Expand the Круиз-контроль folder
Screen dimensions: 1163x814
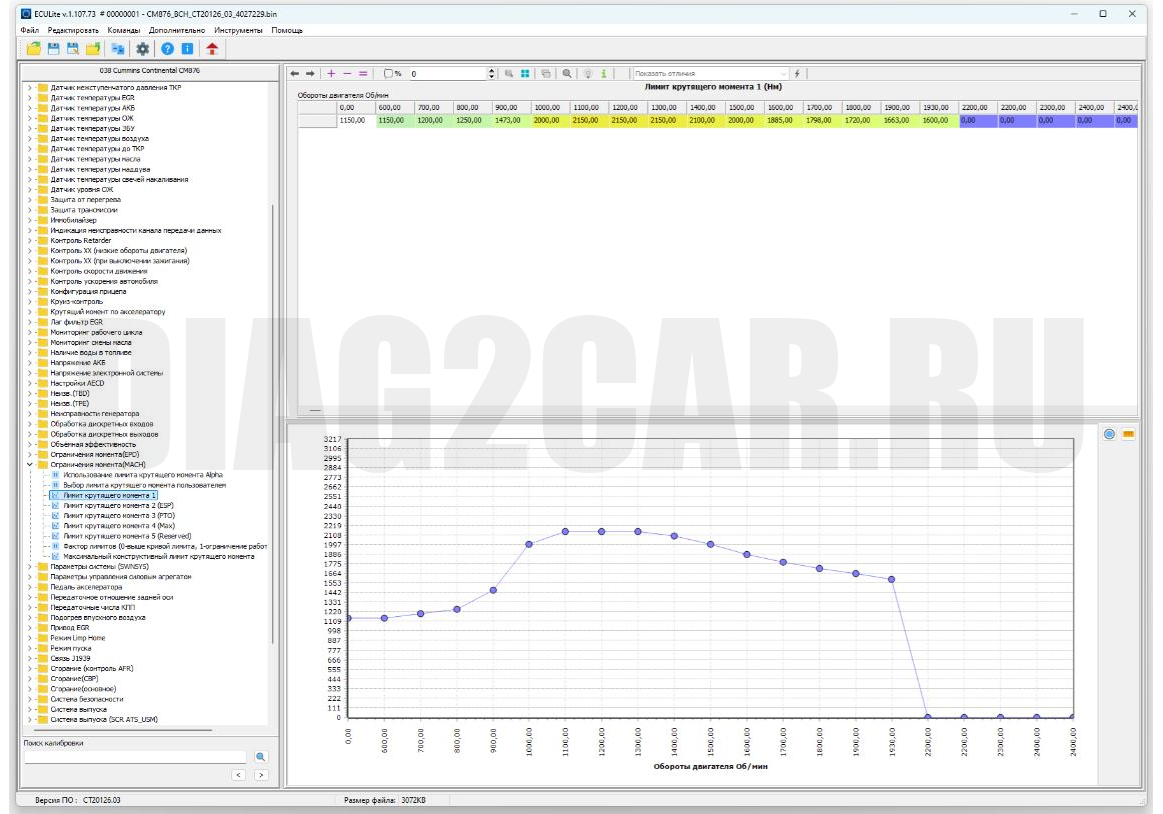pyautogui.click(x=30, y=301)
